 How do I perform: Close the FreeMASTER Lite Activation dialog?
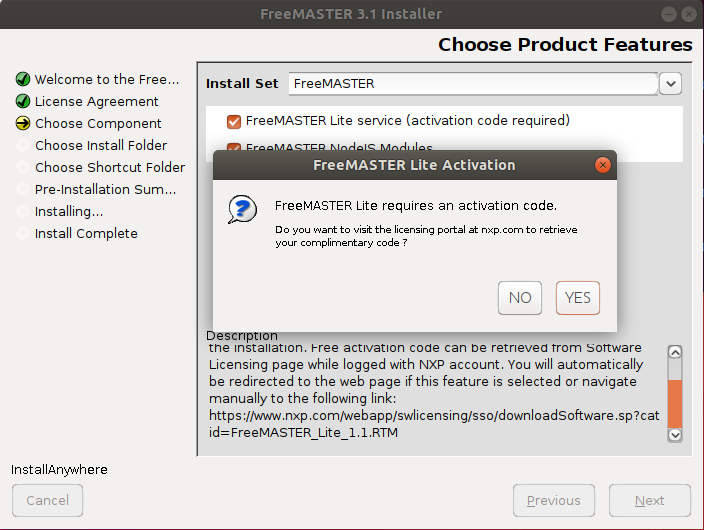tap(602, 165)
